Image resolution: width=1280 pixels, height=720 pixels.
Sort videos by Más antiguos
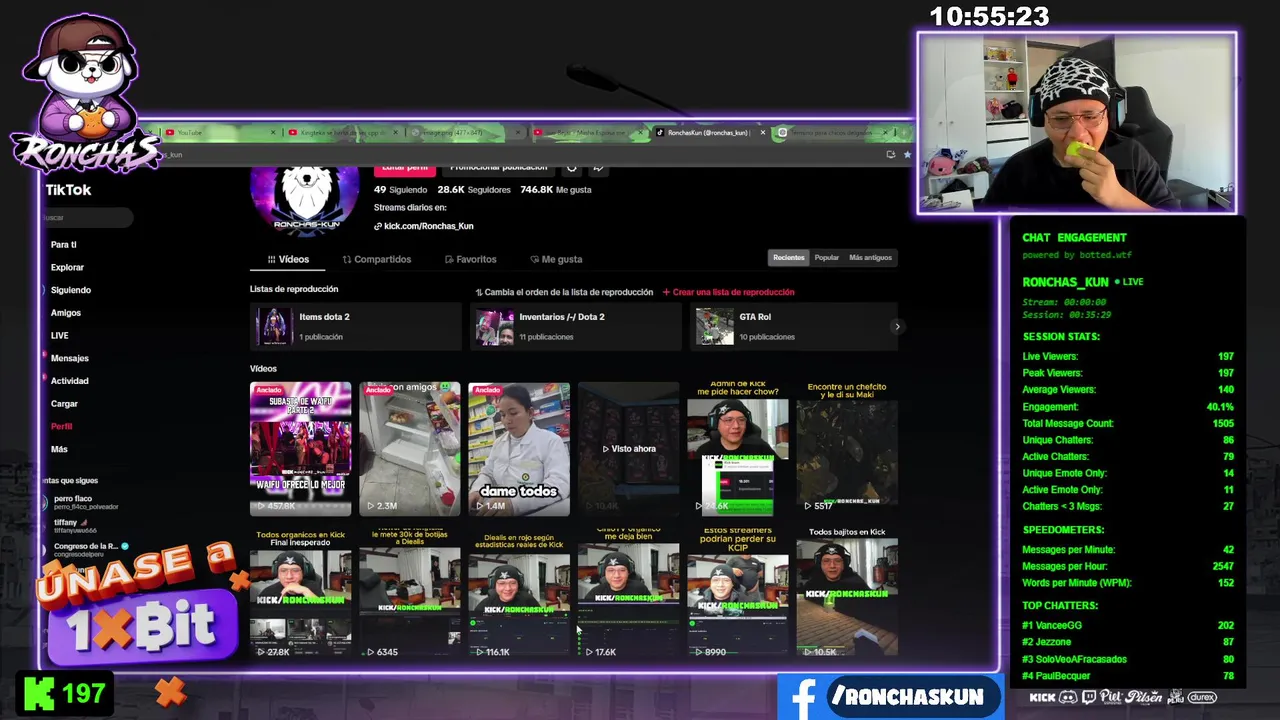tap(870, 257)
